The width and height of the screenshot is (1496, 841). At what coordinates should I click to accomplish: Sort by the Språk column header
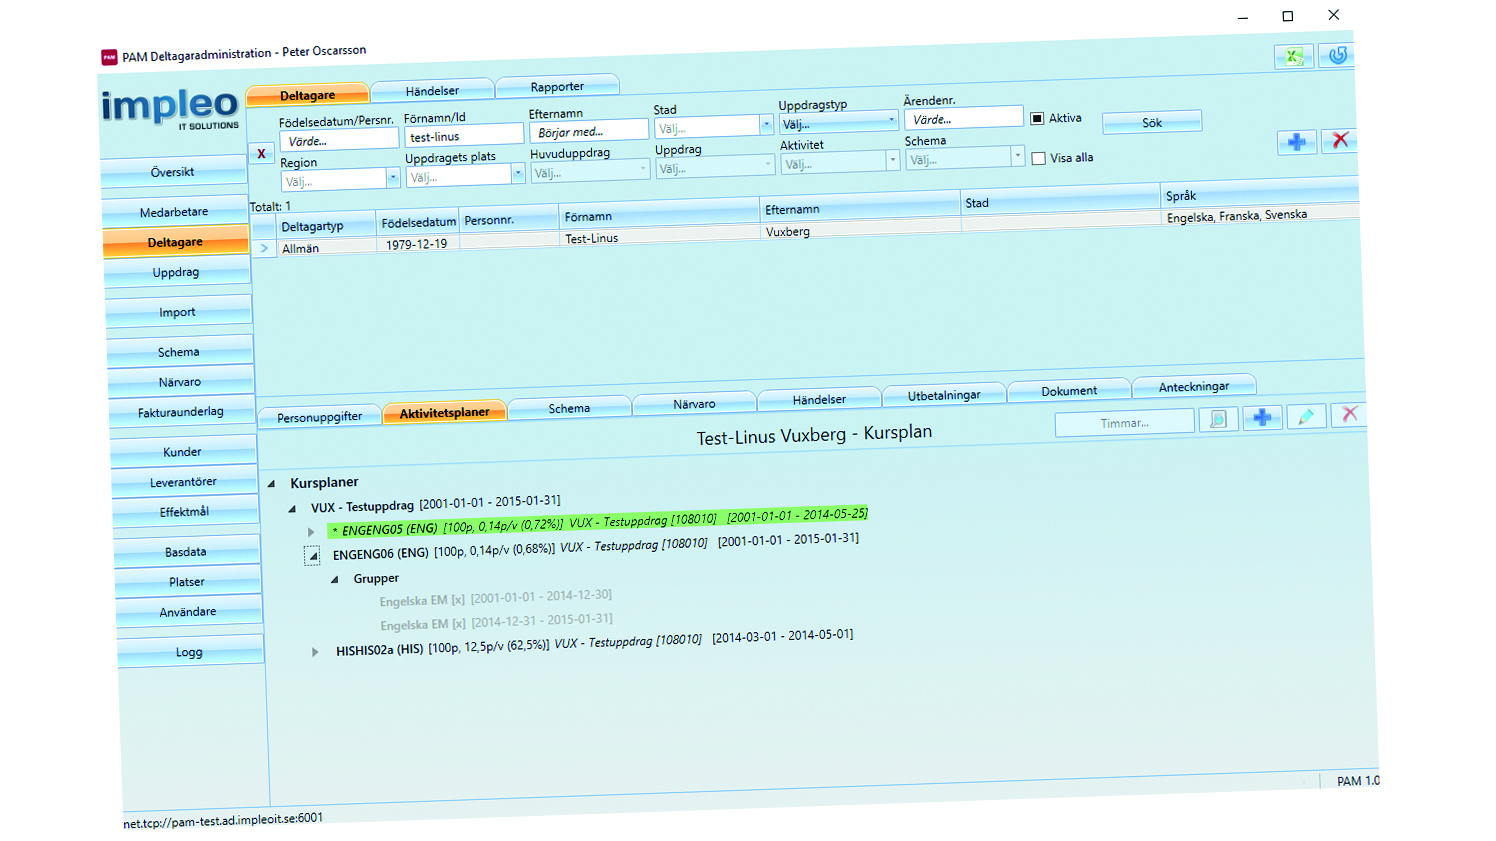(1260, 193)
